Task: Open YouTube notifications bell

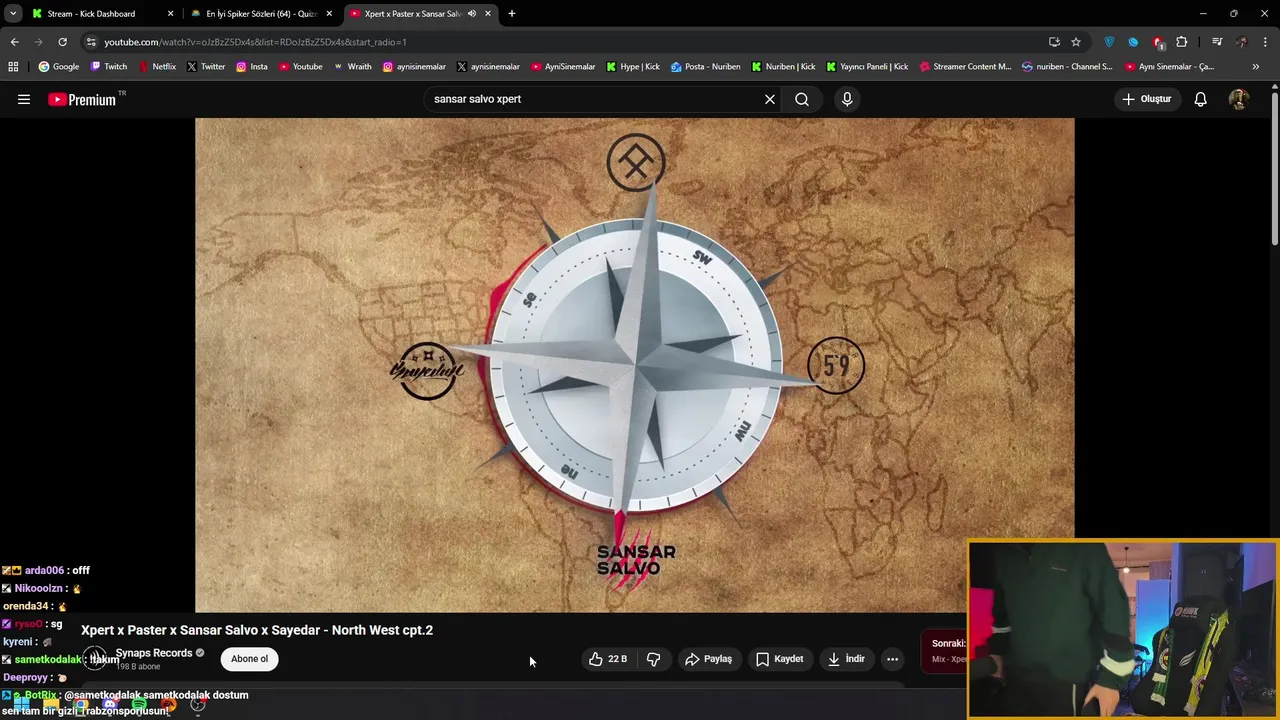Action: [x=1200, y=99]
